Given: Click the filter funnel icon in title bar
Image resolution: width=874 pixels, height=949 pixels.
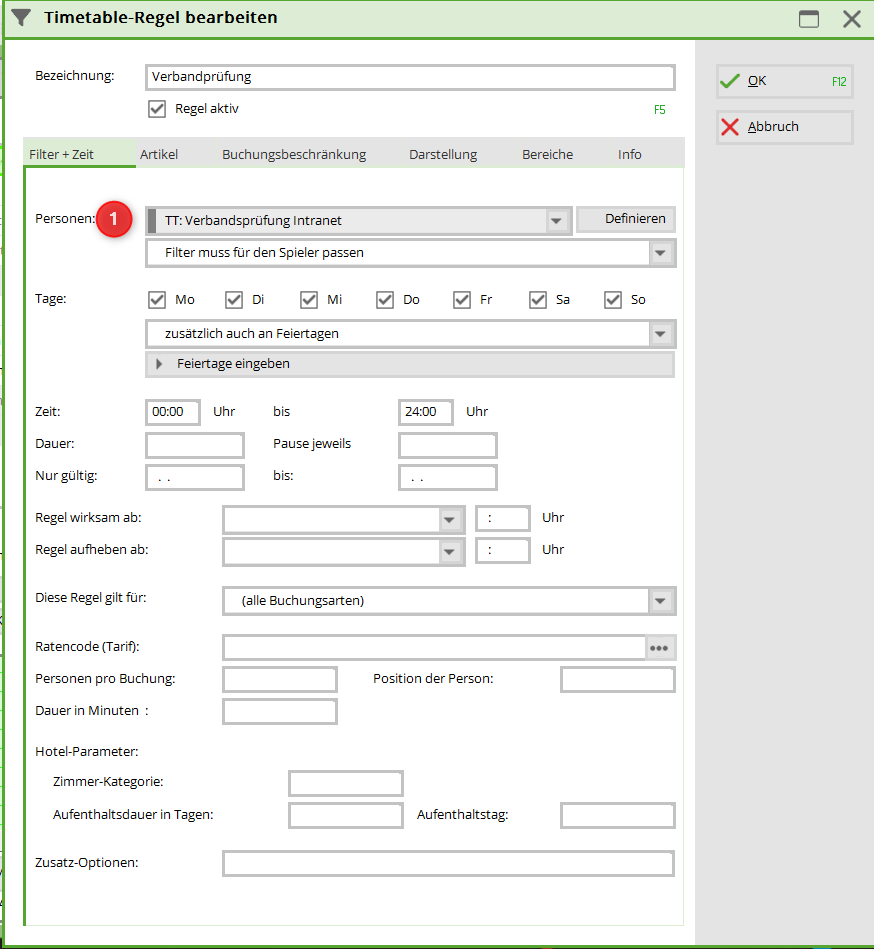Looking at the screenshot, I should pyautogui.click(x=21, y=17).
